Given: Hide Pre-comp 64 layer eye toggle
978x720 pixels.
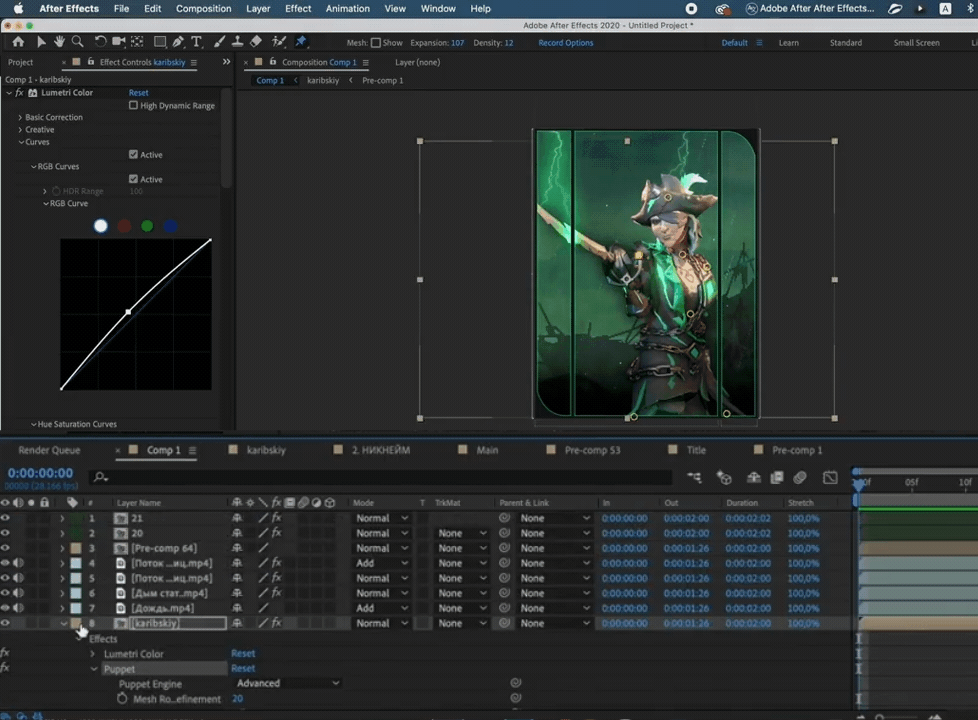Looking at the screenshot, I should pos(6,548).
